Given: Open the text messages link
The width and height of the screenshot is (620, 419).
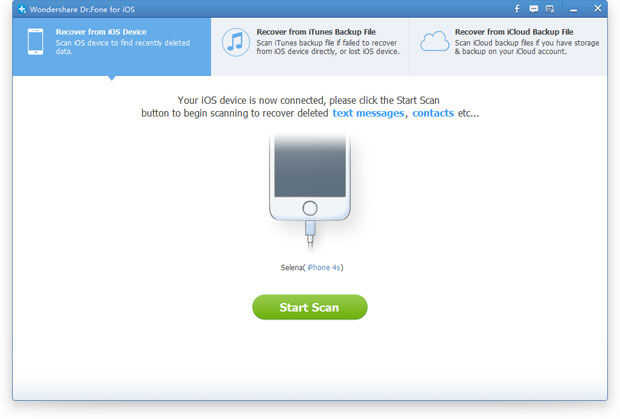Looking at the screenshot, I should click(x=368, y=113).
